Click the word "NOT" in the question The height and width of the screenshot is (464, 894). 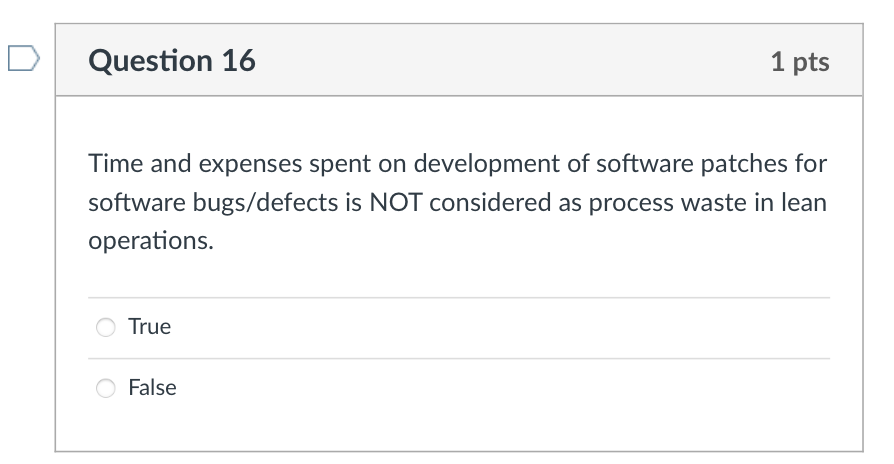tap(396, 202)
